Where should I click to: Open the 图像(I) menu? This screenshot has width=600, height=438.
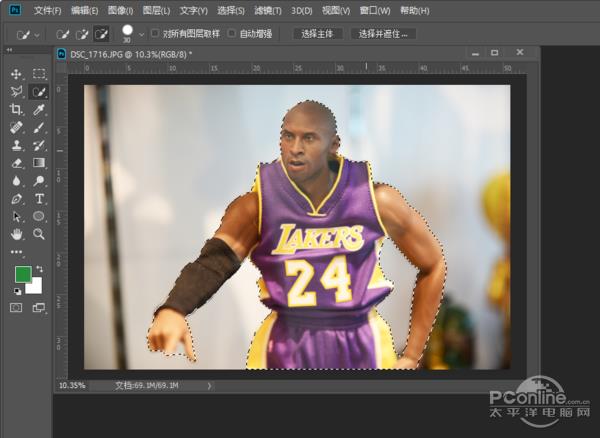click(121, 11)
